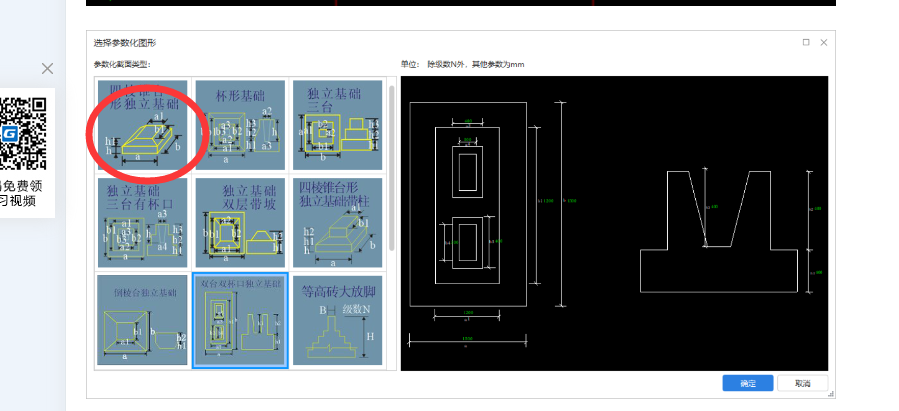Close the 选择参数化图形 dialog
The image size is (899, 411).
point(824,42)
